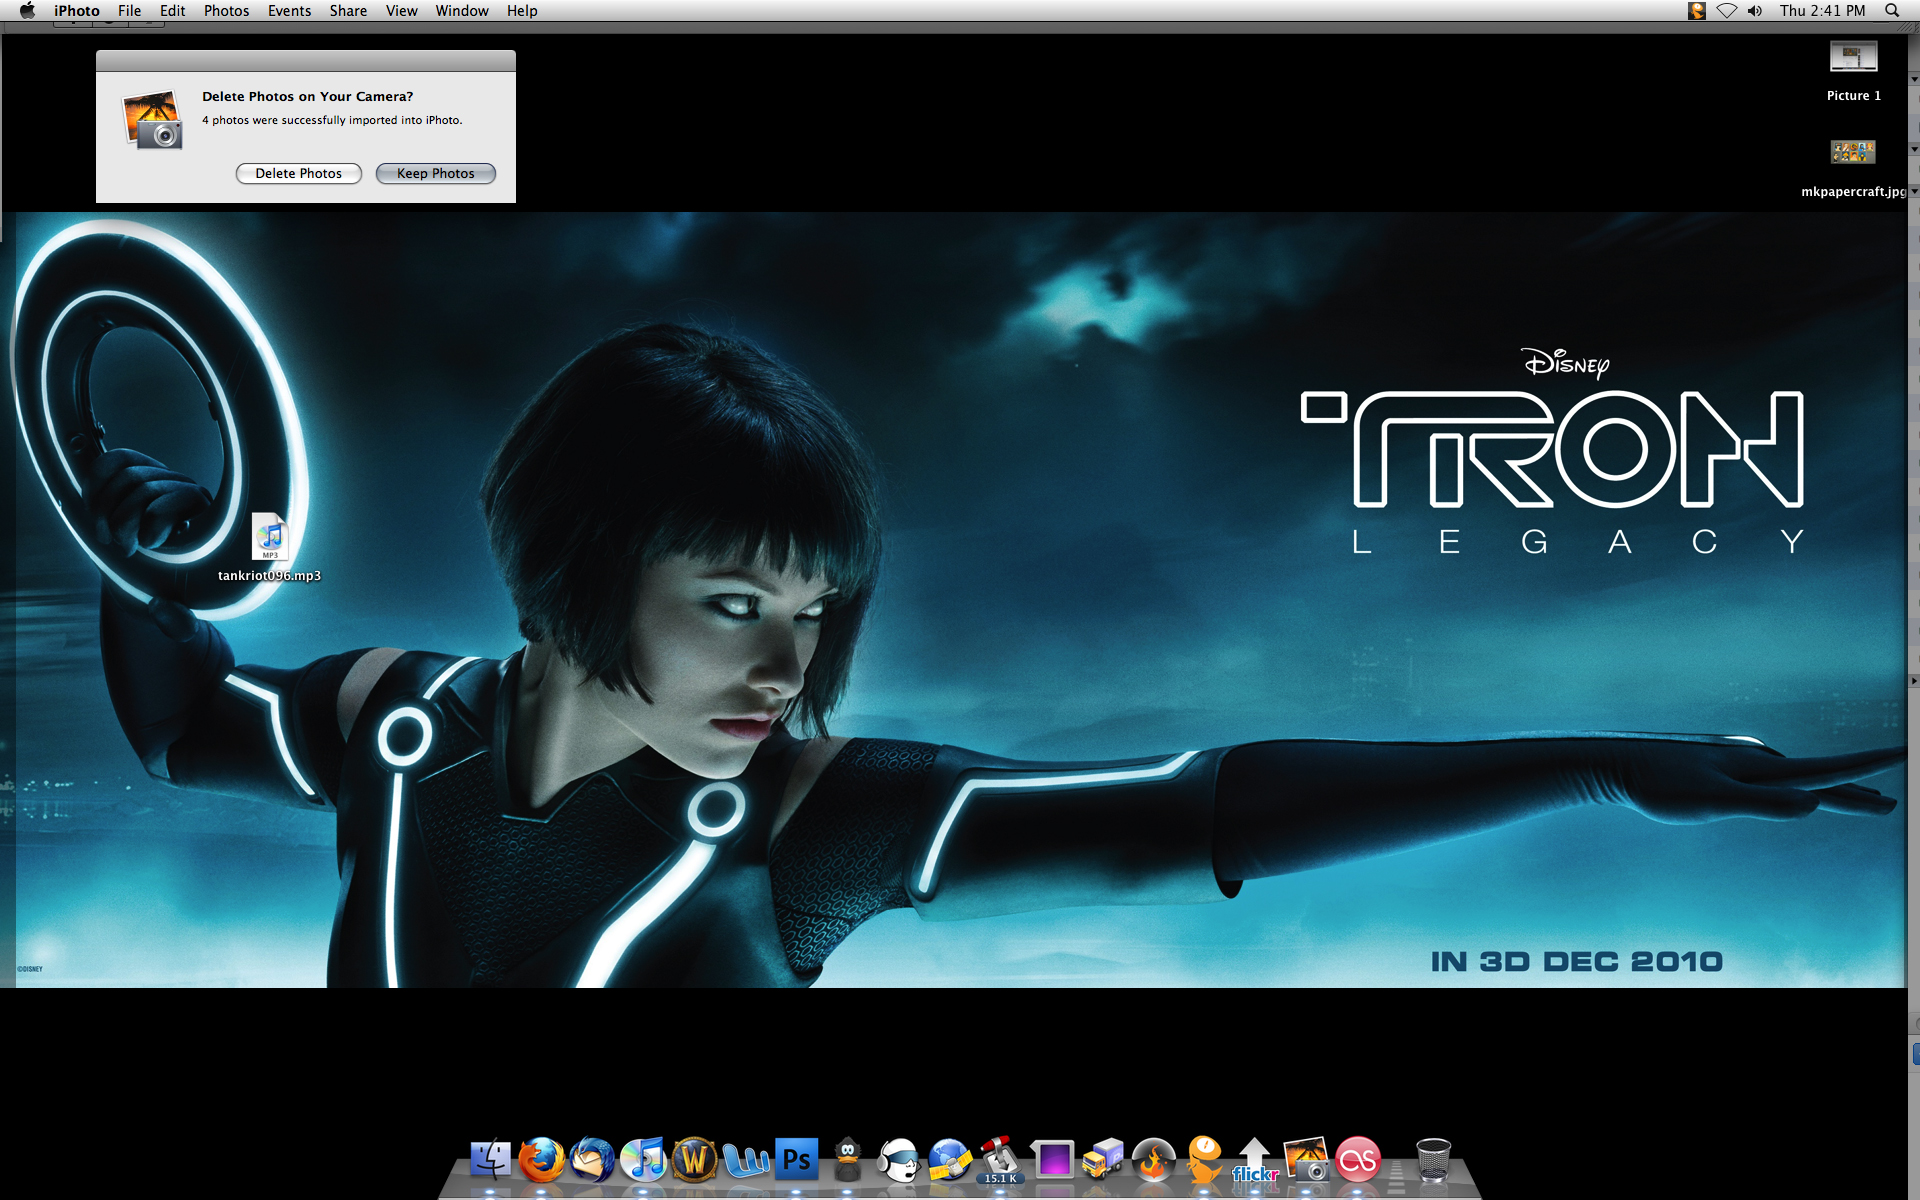Open Transmission showing 15.1 K badge

pos(1000,1160)
